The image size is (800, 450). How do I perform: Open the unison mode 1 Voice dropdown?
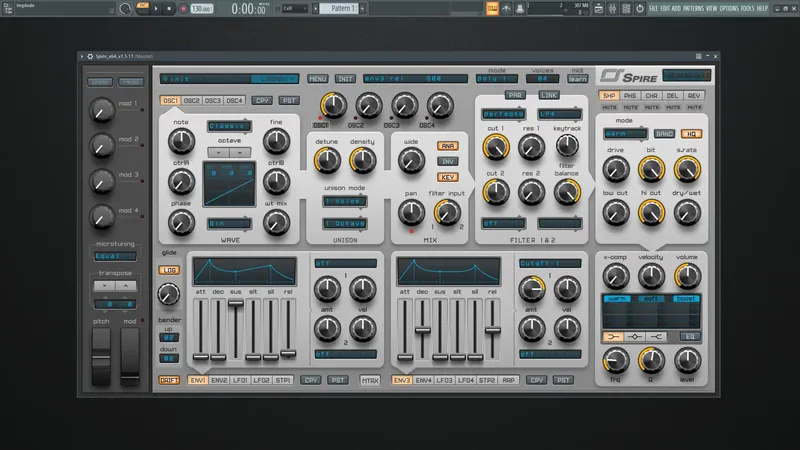tap(345, 202)
